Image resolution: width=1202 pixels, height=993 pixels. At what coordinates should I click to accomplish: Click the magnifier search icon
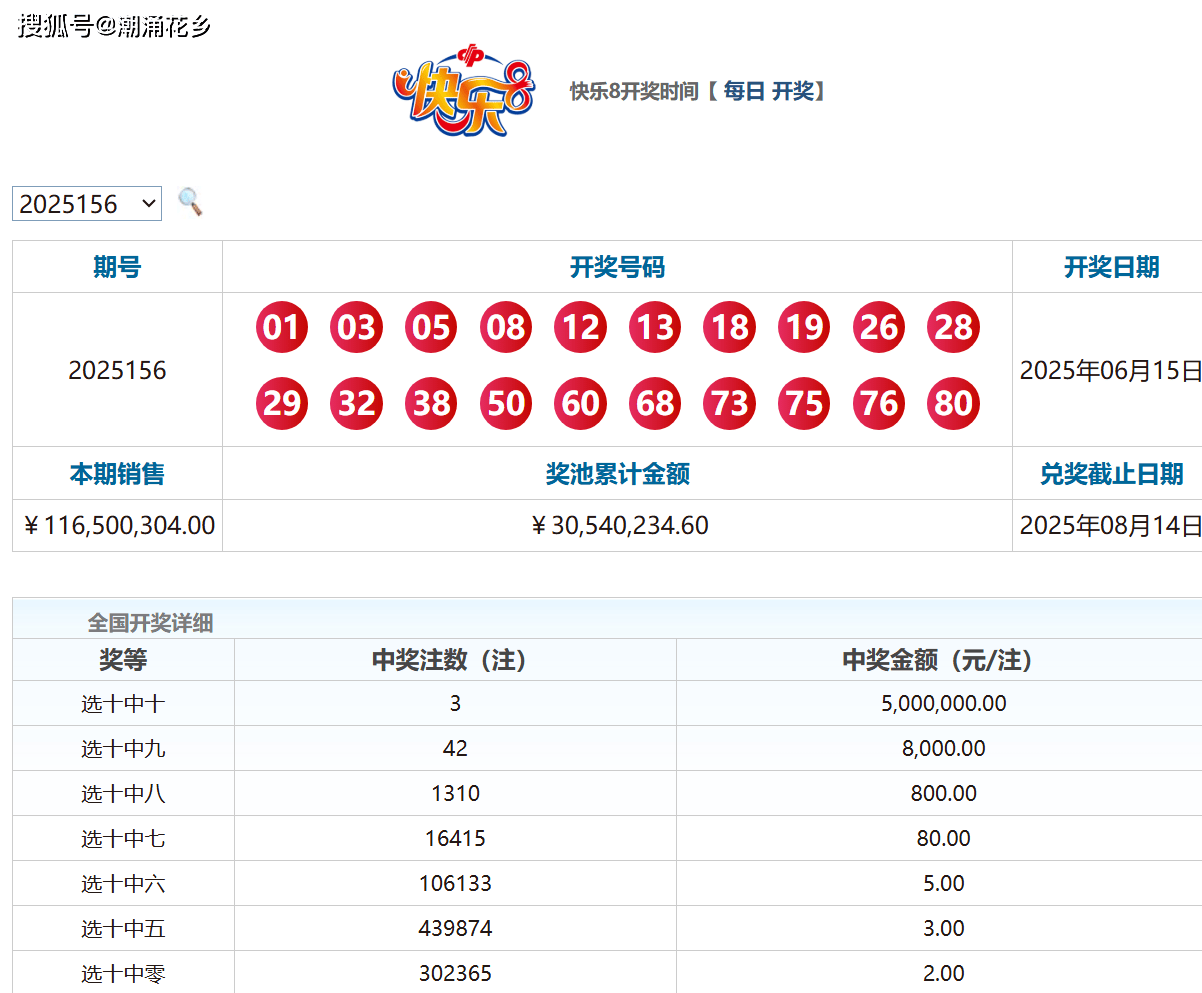(190, 202)
